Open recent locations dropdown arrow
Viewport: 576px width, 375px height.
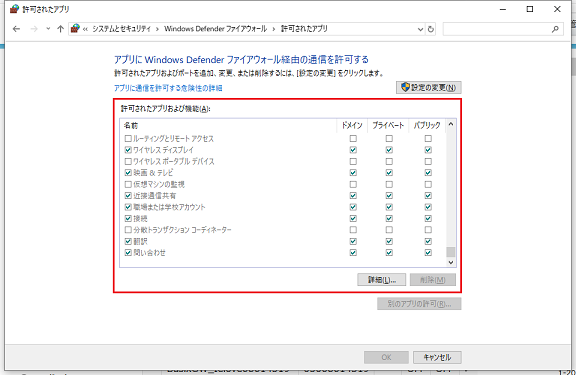tap(48, 29)
